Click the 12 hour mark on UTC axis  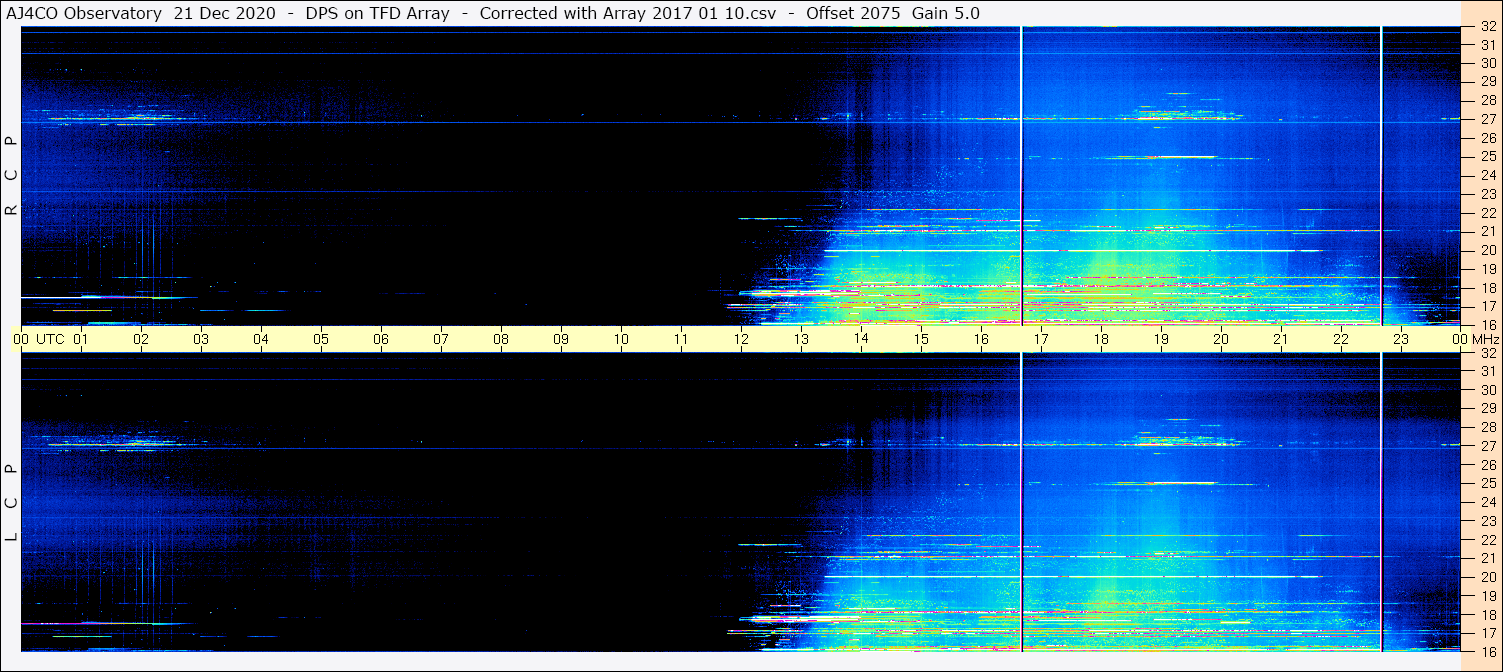[741, 339]
